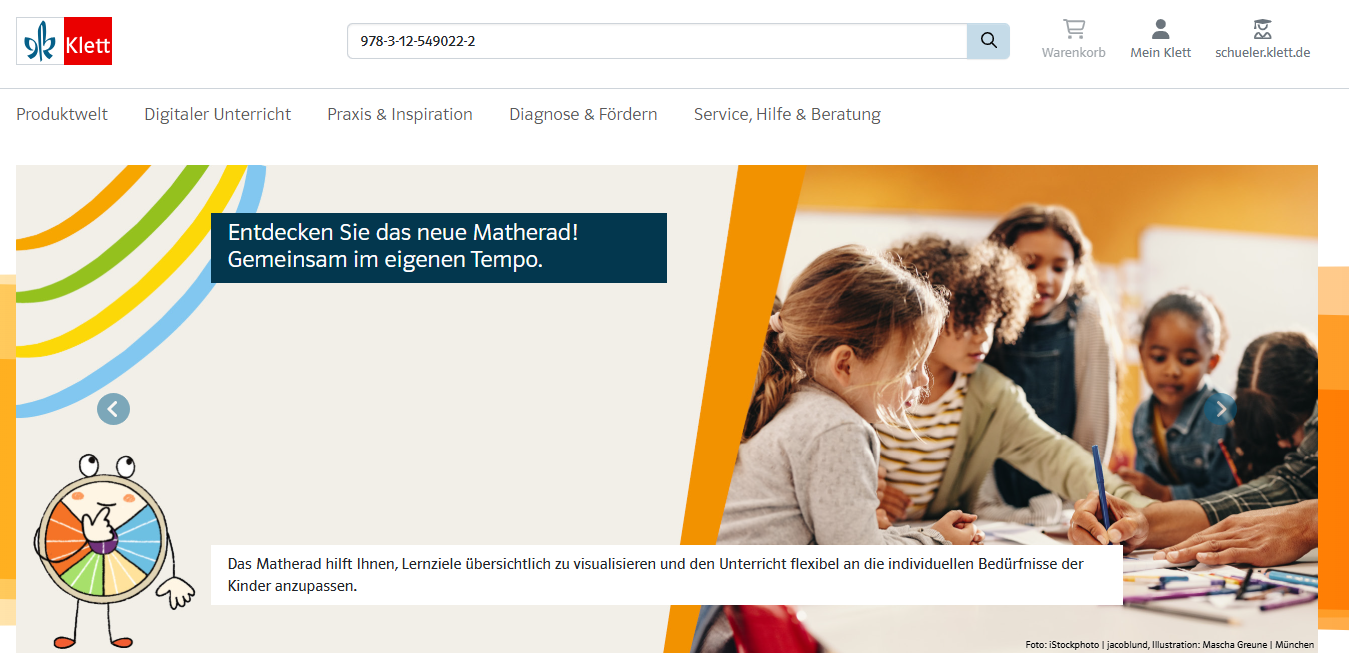
Task: Open the Digitaler Unterricht menu
Action: point(218,114)
